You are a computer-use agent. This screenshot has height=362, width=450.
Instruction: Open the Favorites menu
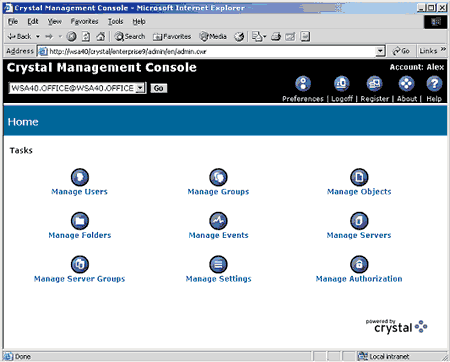[x=84, y=22]
